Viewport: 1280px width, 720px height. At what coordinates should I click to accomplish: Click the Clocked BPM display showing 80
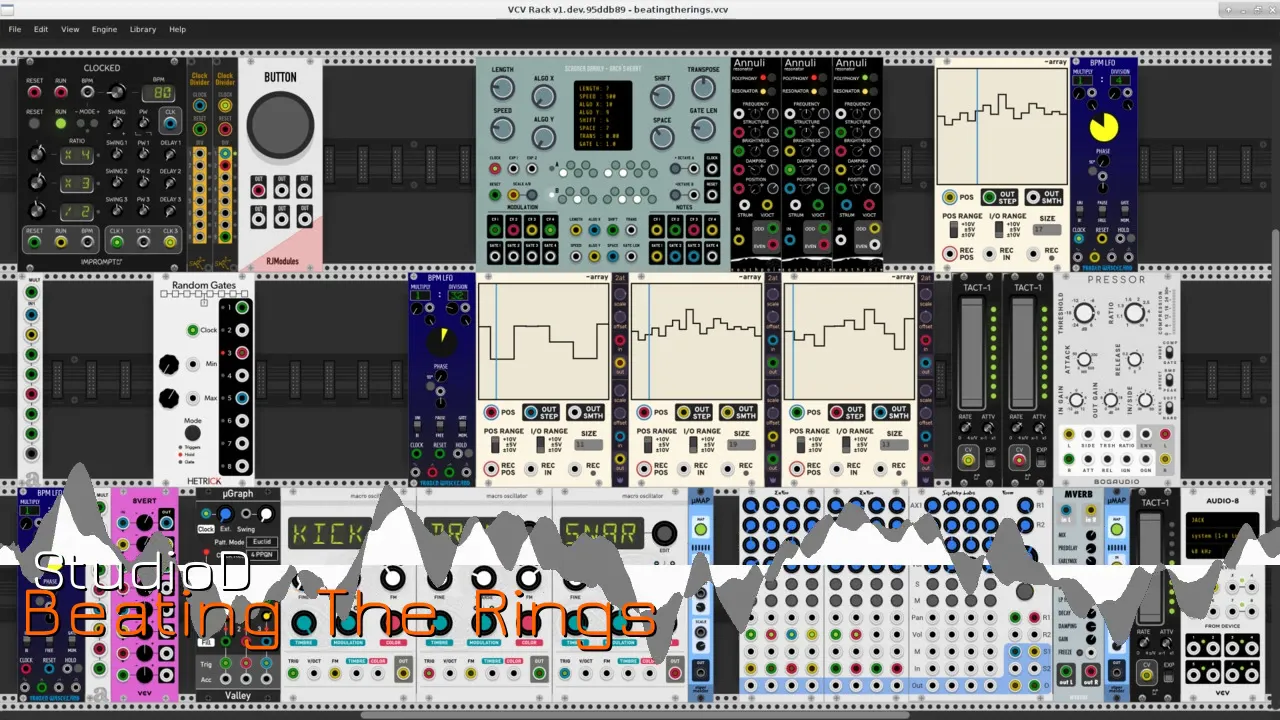pos(158,93)
